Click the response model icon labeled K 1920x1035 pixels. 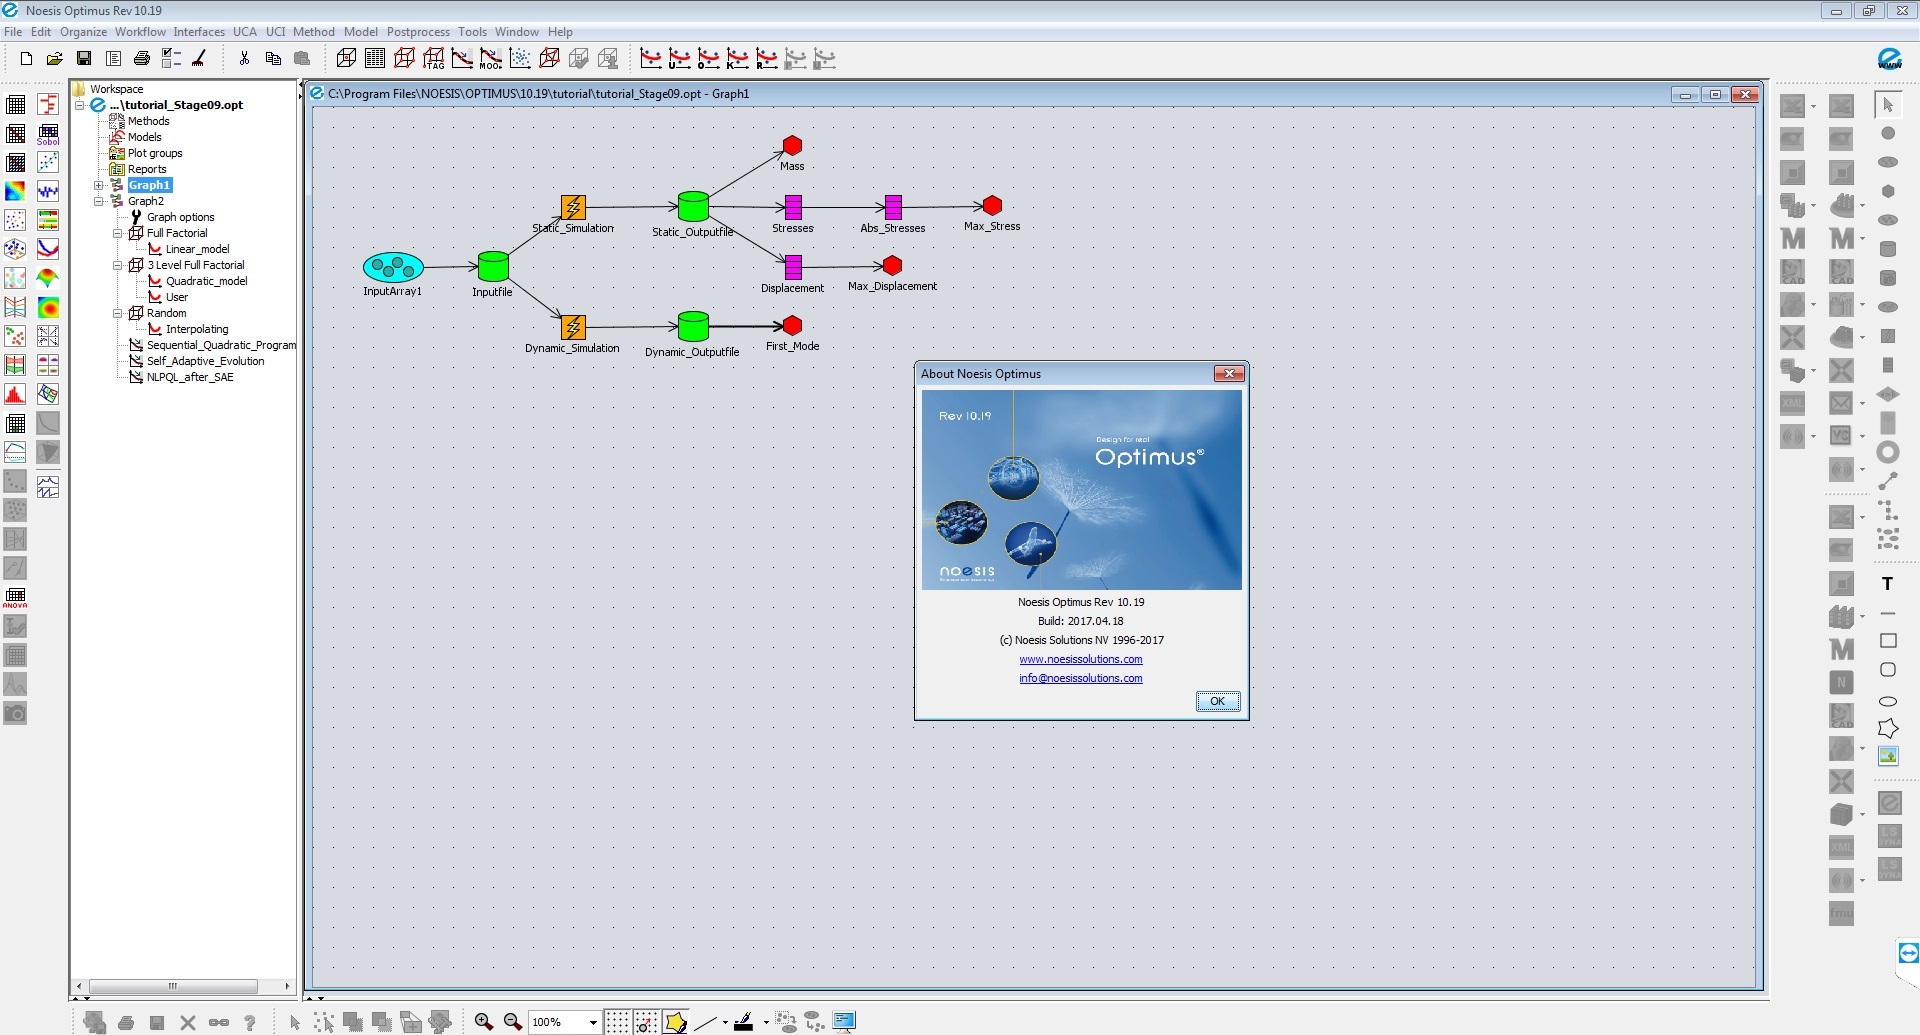tap(737, 59)
